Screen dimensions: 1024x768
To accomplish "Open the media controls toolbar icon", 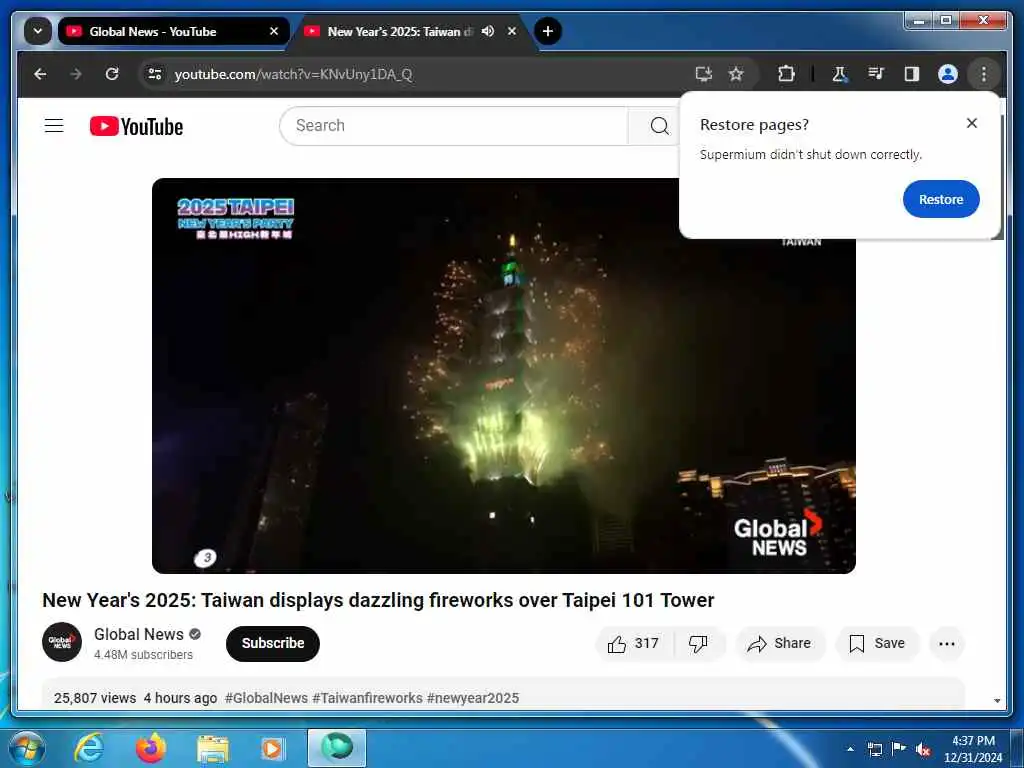I will tap(876, 74).
